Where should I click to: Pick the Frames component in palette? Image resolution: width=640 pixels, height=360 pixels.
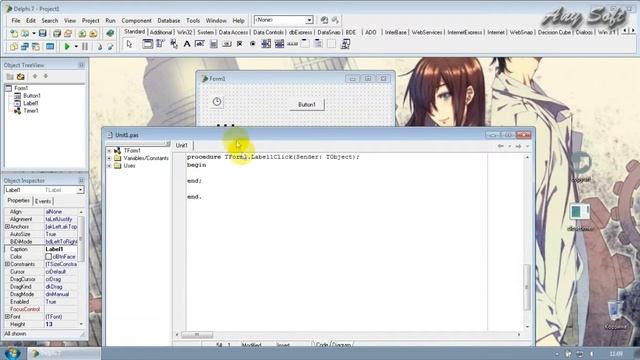pyautogui.click(x=147, y=44)
